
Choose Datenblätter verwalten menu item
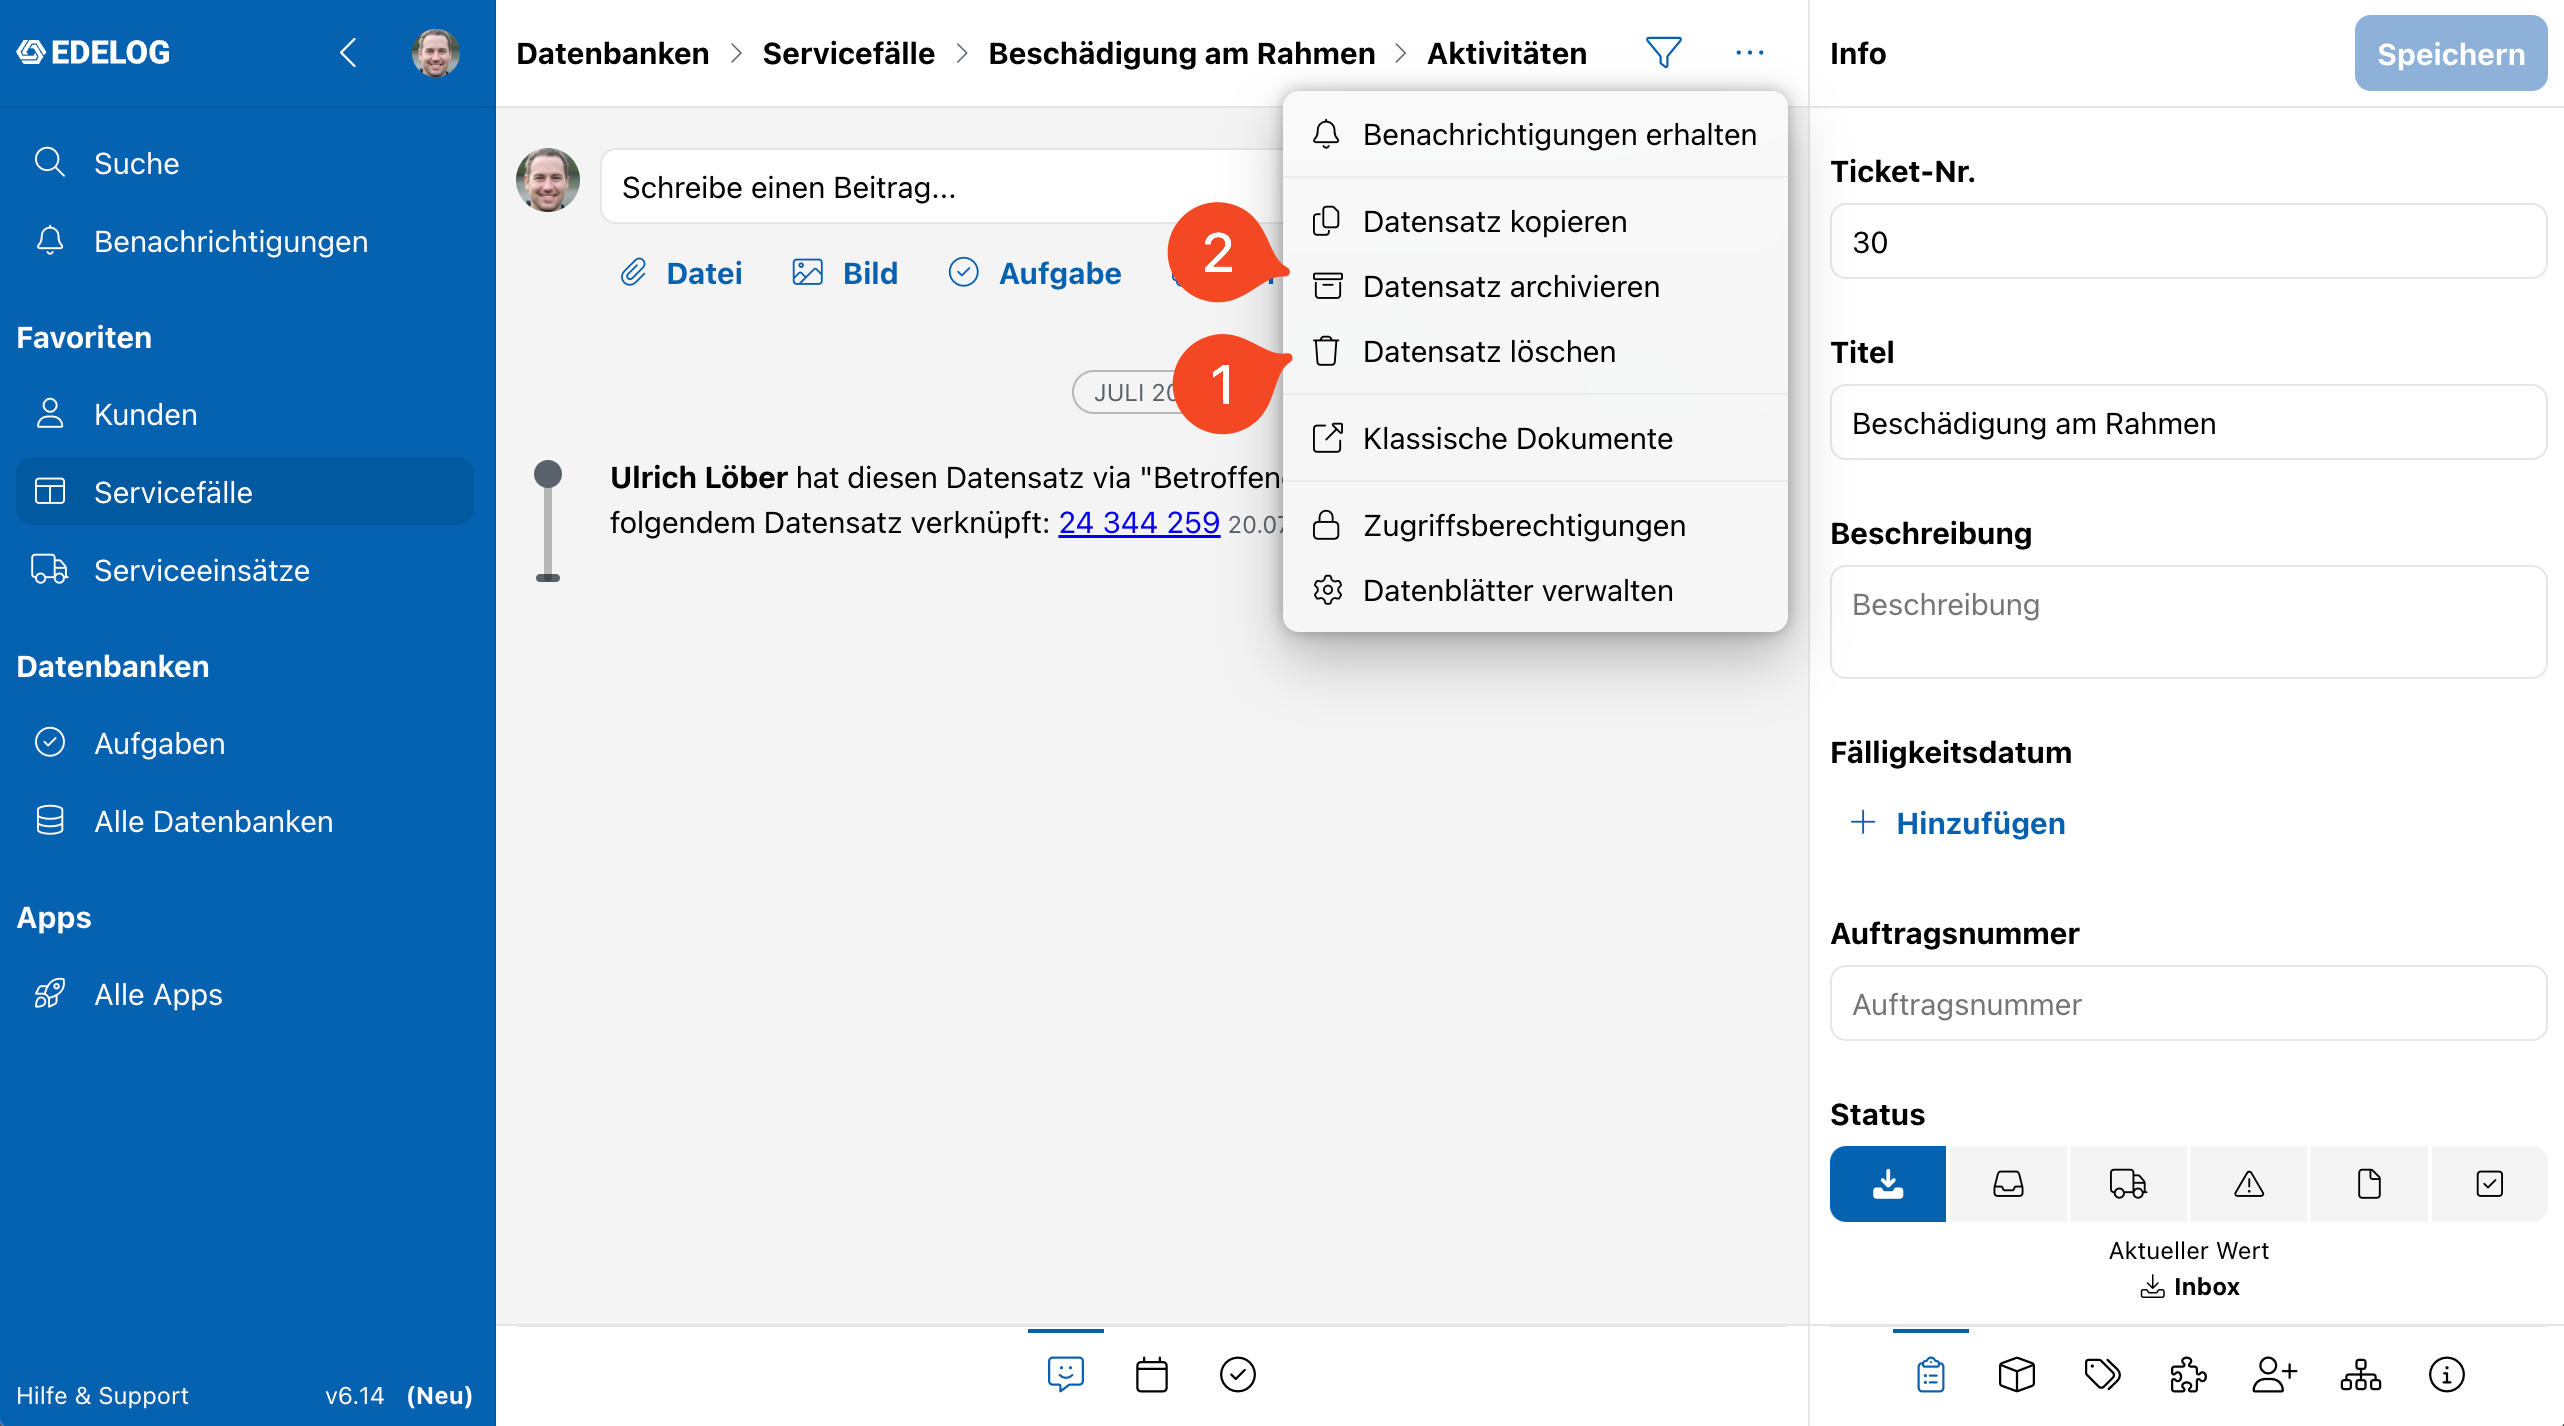pyautogui.click(x=1535, y=590)
